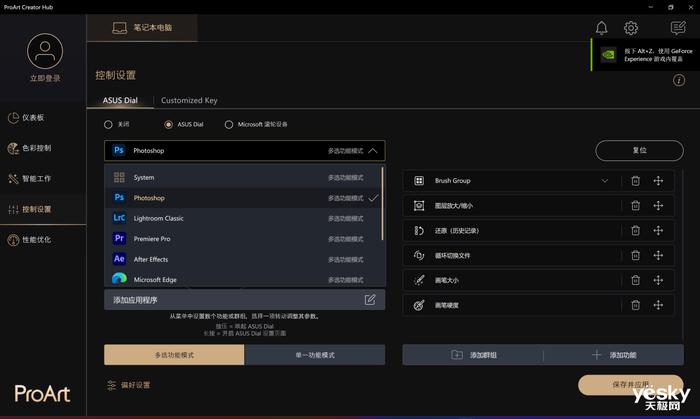Open 仪表板 dashboard in the sidebar

[43, 118]
